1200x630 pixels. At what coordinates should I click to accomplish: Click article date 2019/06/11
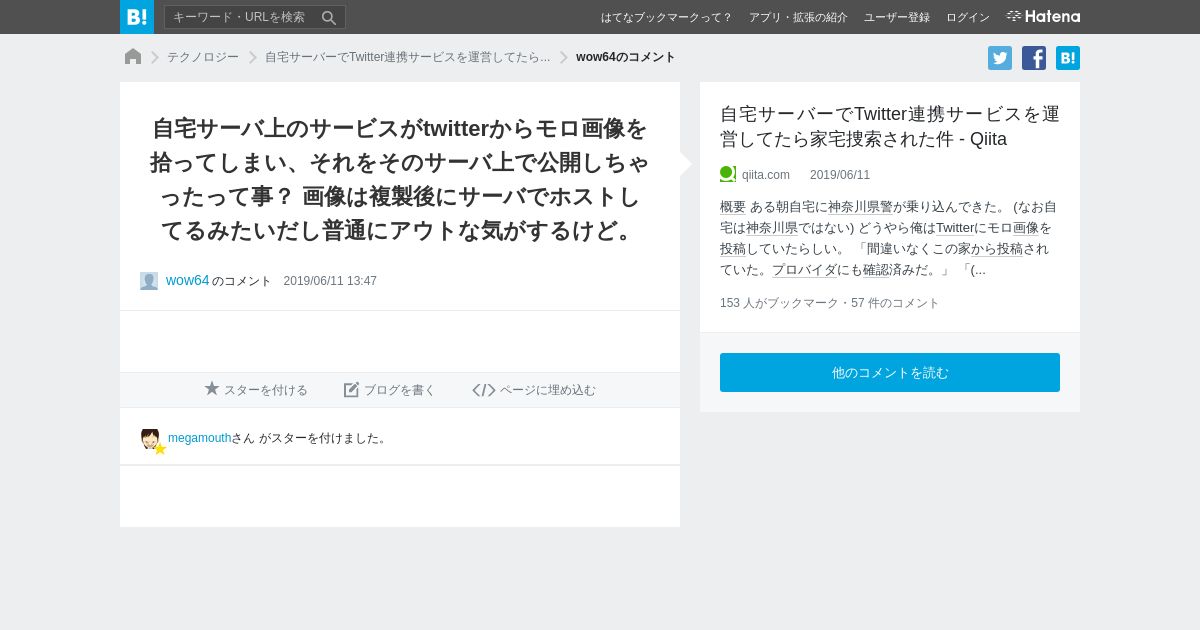(x=840, y=175)
